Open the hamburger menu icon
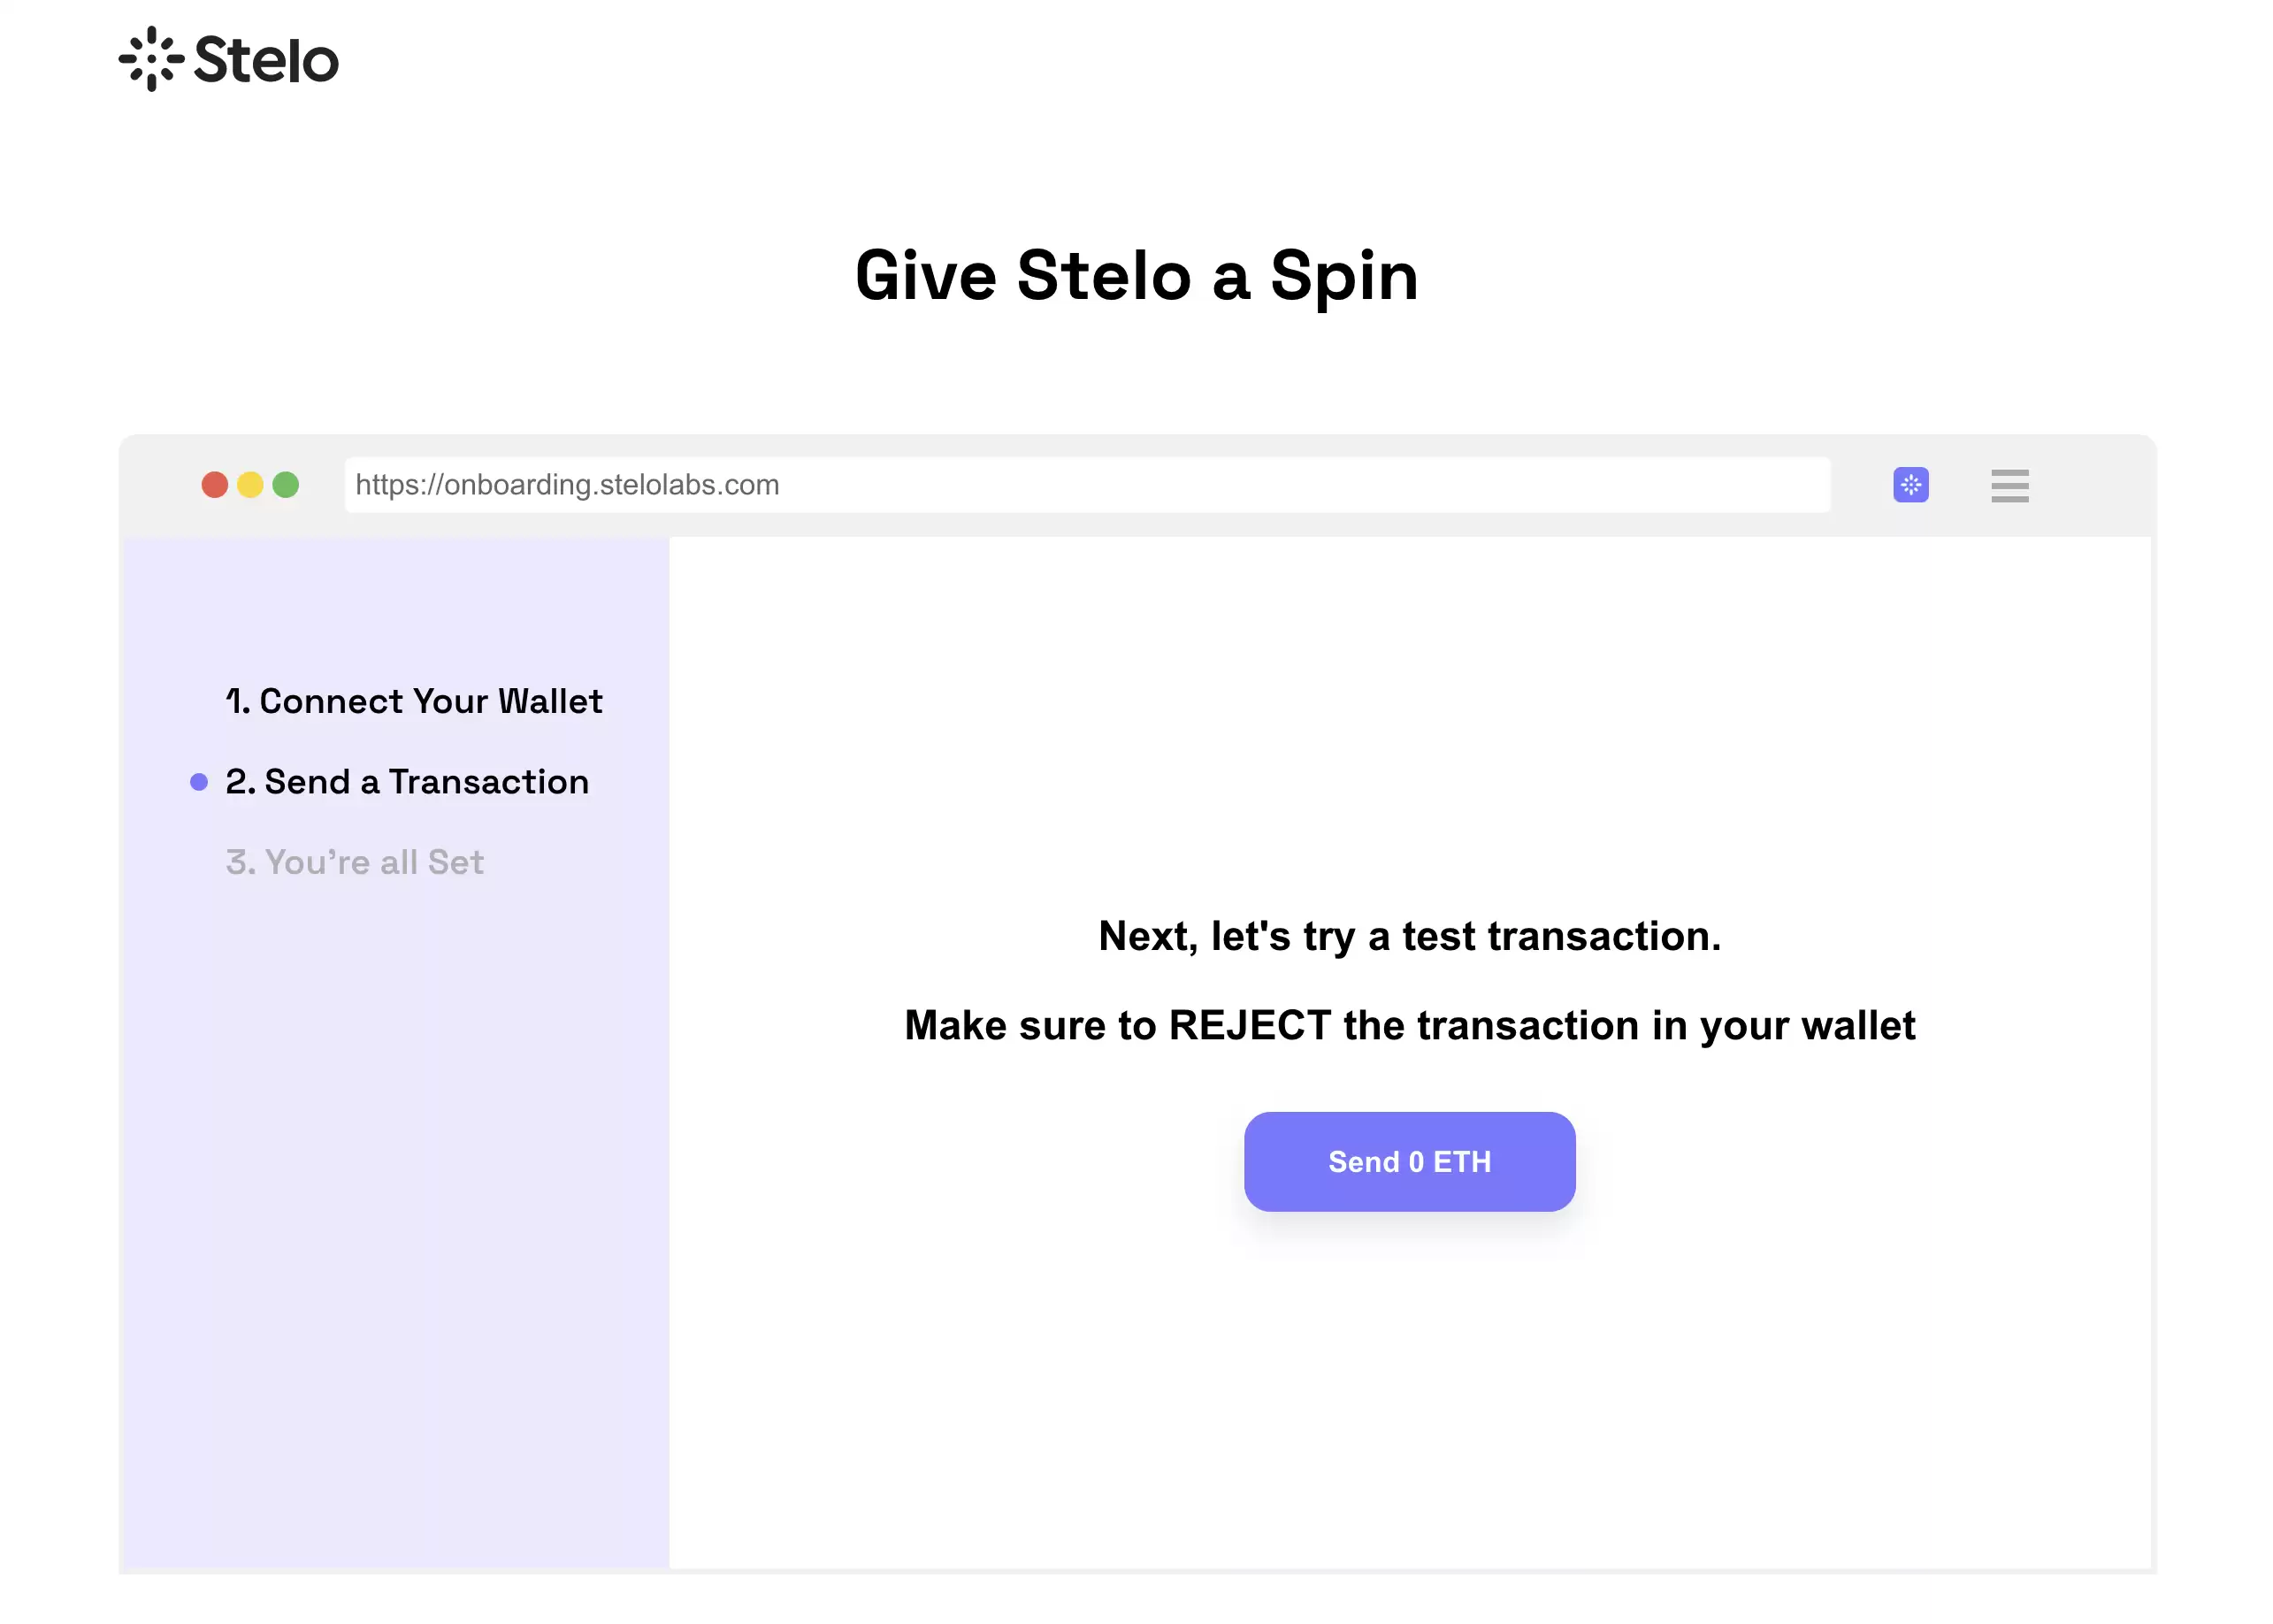 pyautogui.click(x=2008, y=486)
